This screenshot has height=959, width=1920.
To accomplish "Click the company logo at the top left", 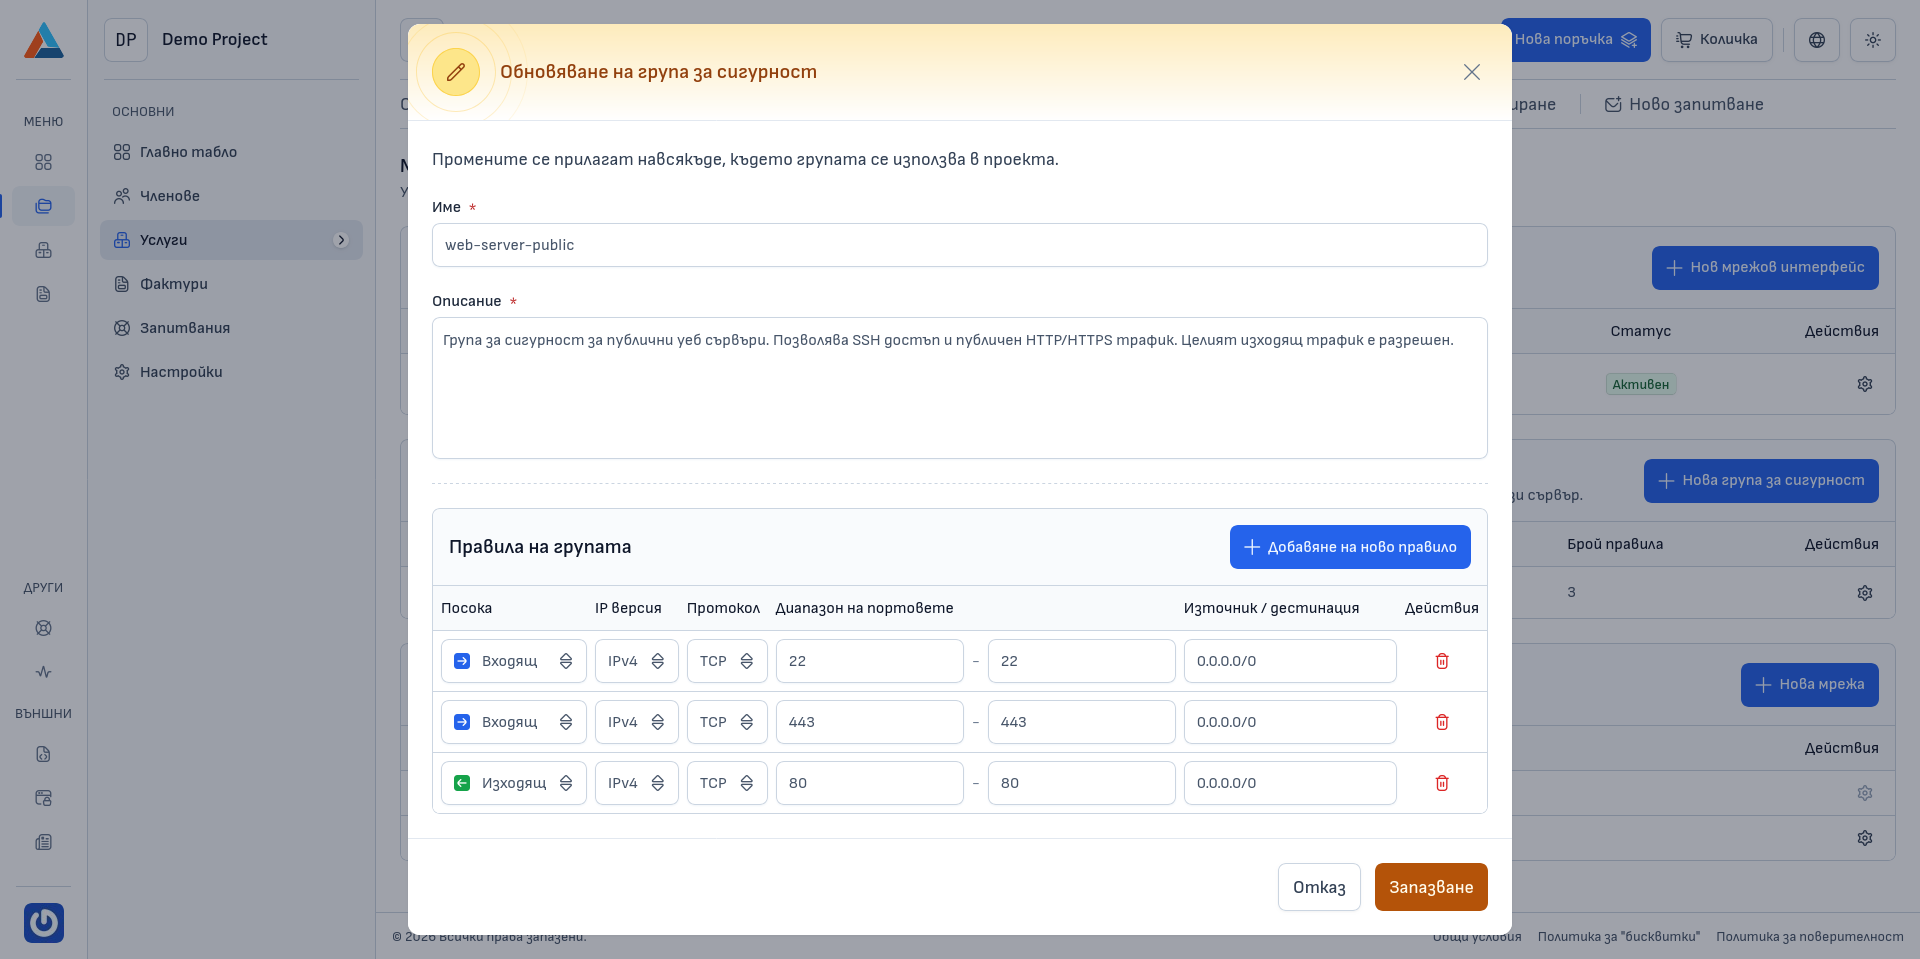I will [x=43, y=40].
